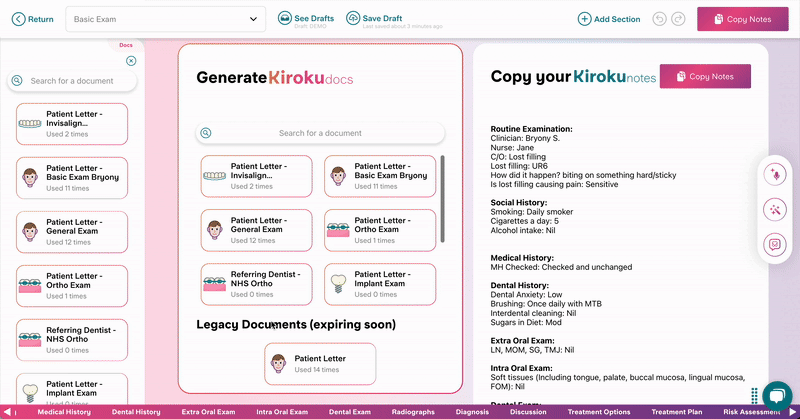Screen dimensions: 800x419
Task: Select center Patient Letter - Ortho Exam card
Action: [380, 230]
